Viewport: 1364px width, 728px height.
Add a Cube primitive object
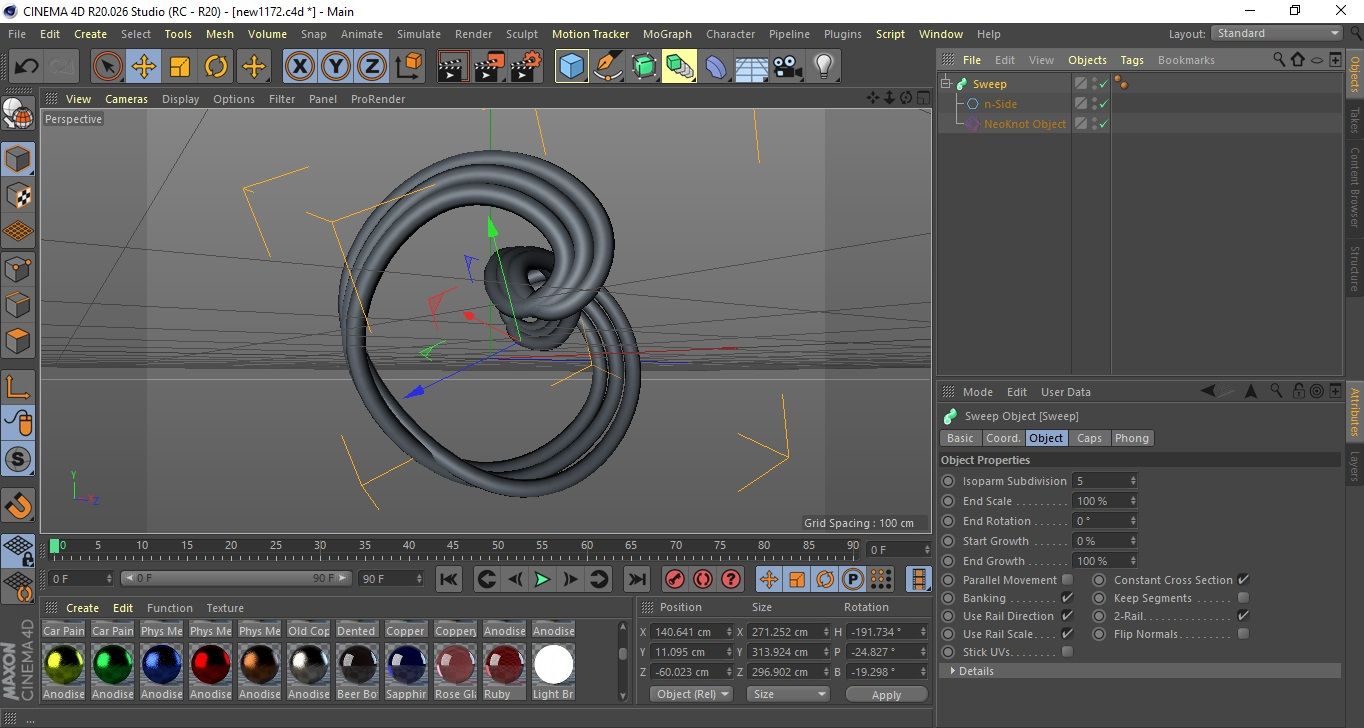coord(571,67)
